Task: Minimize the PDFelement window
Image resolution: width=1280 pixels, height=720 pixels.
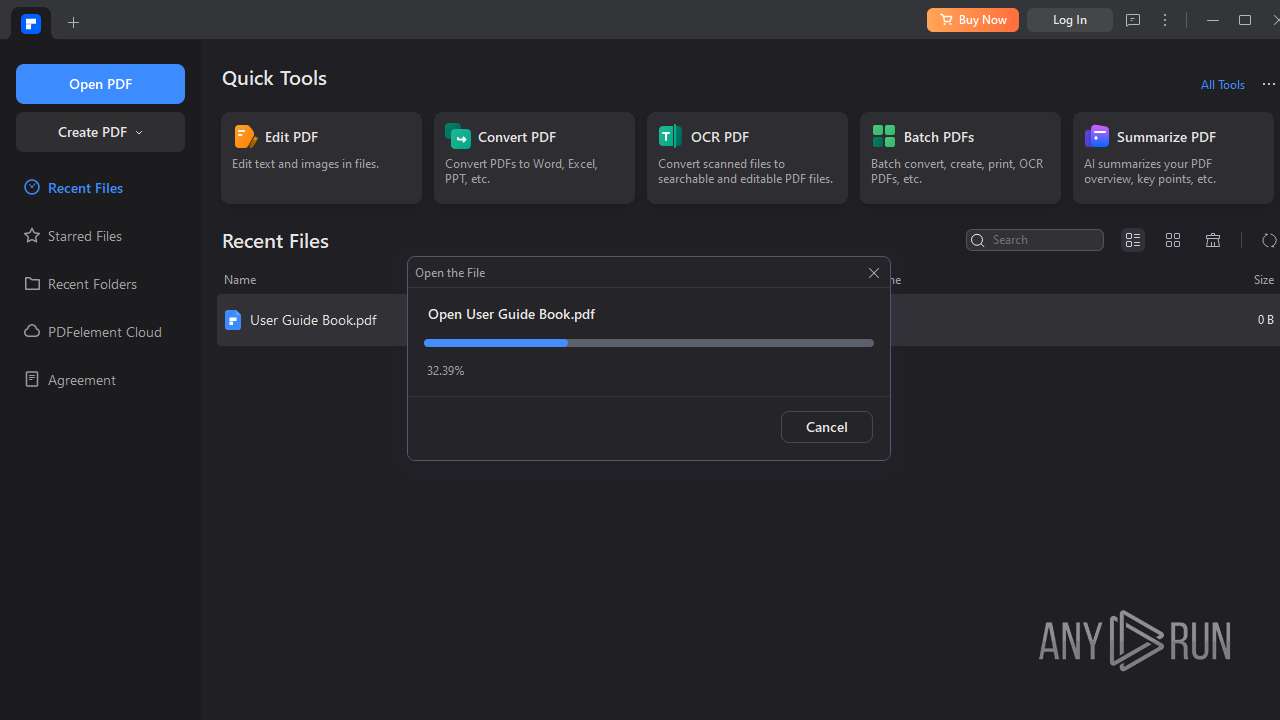Action: (x=1213, y=20)
